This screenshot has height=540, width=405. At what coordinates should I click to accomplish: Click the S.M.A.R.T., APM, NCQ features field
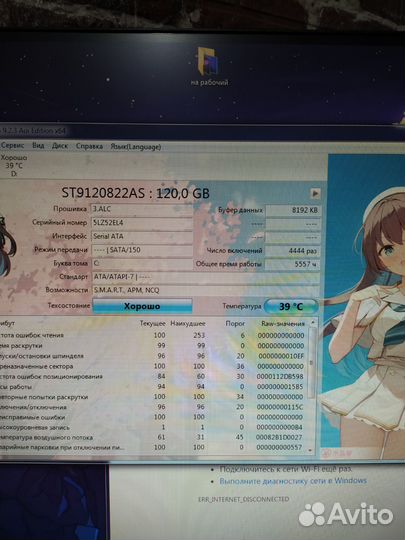pos(205,290)
